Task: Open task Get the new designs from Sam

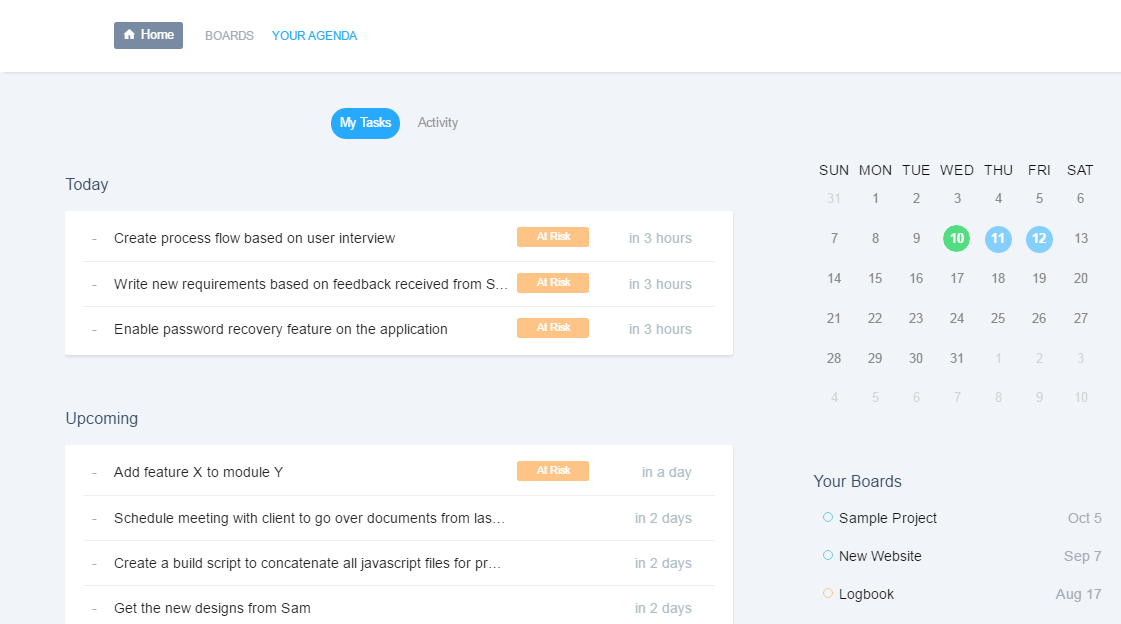Action: point(212,608)
